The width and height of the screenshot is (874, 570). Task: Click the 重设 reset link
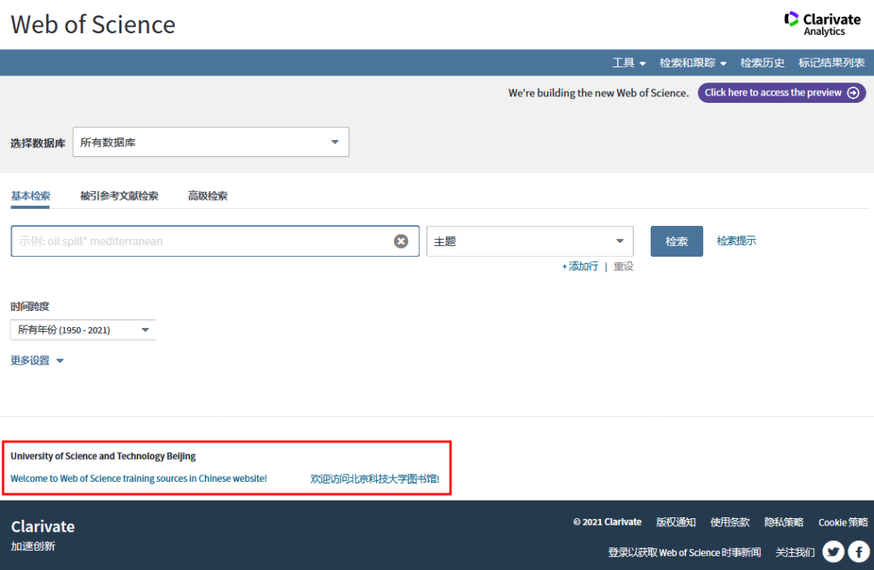point(623,266)
